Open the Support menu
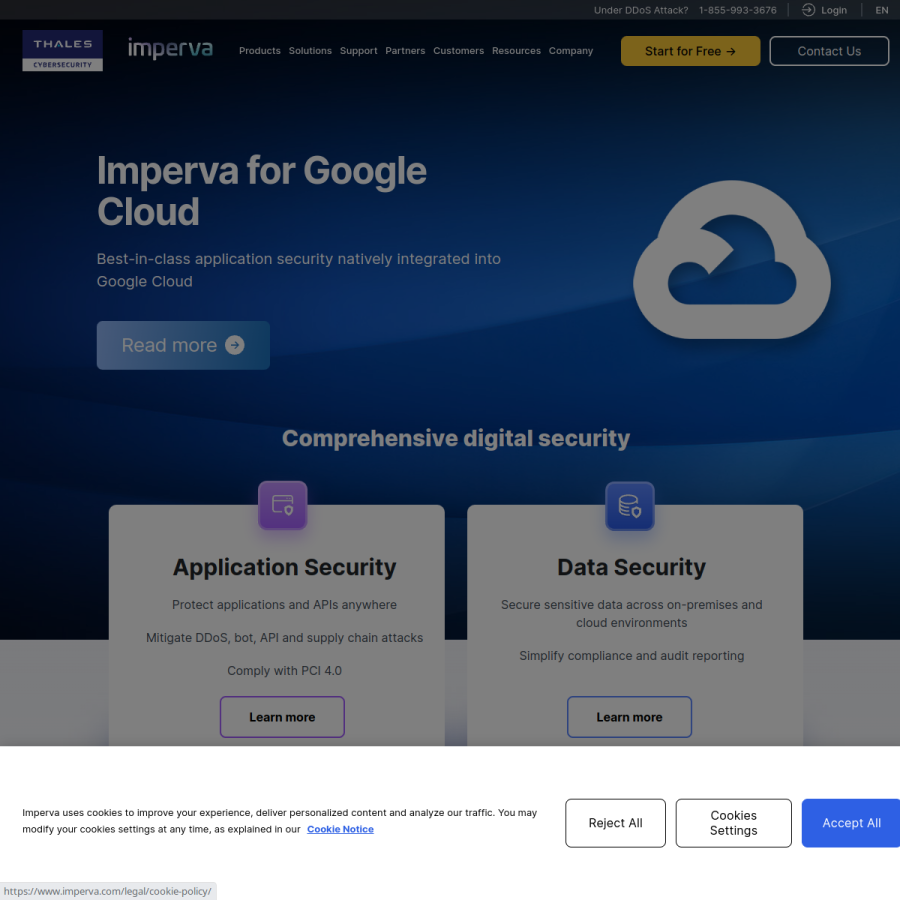The image size is (900, 900). pyautogui.click(x=358, y=51)
